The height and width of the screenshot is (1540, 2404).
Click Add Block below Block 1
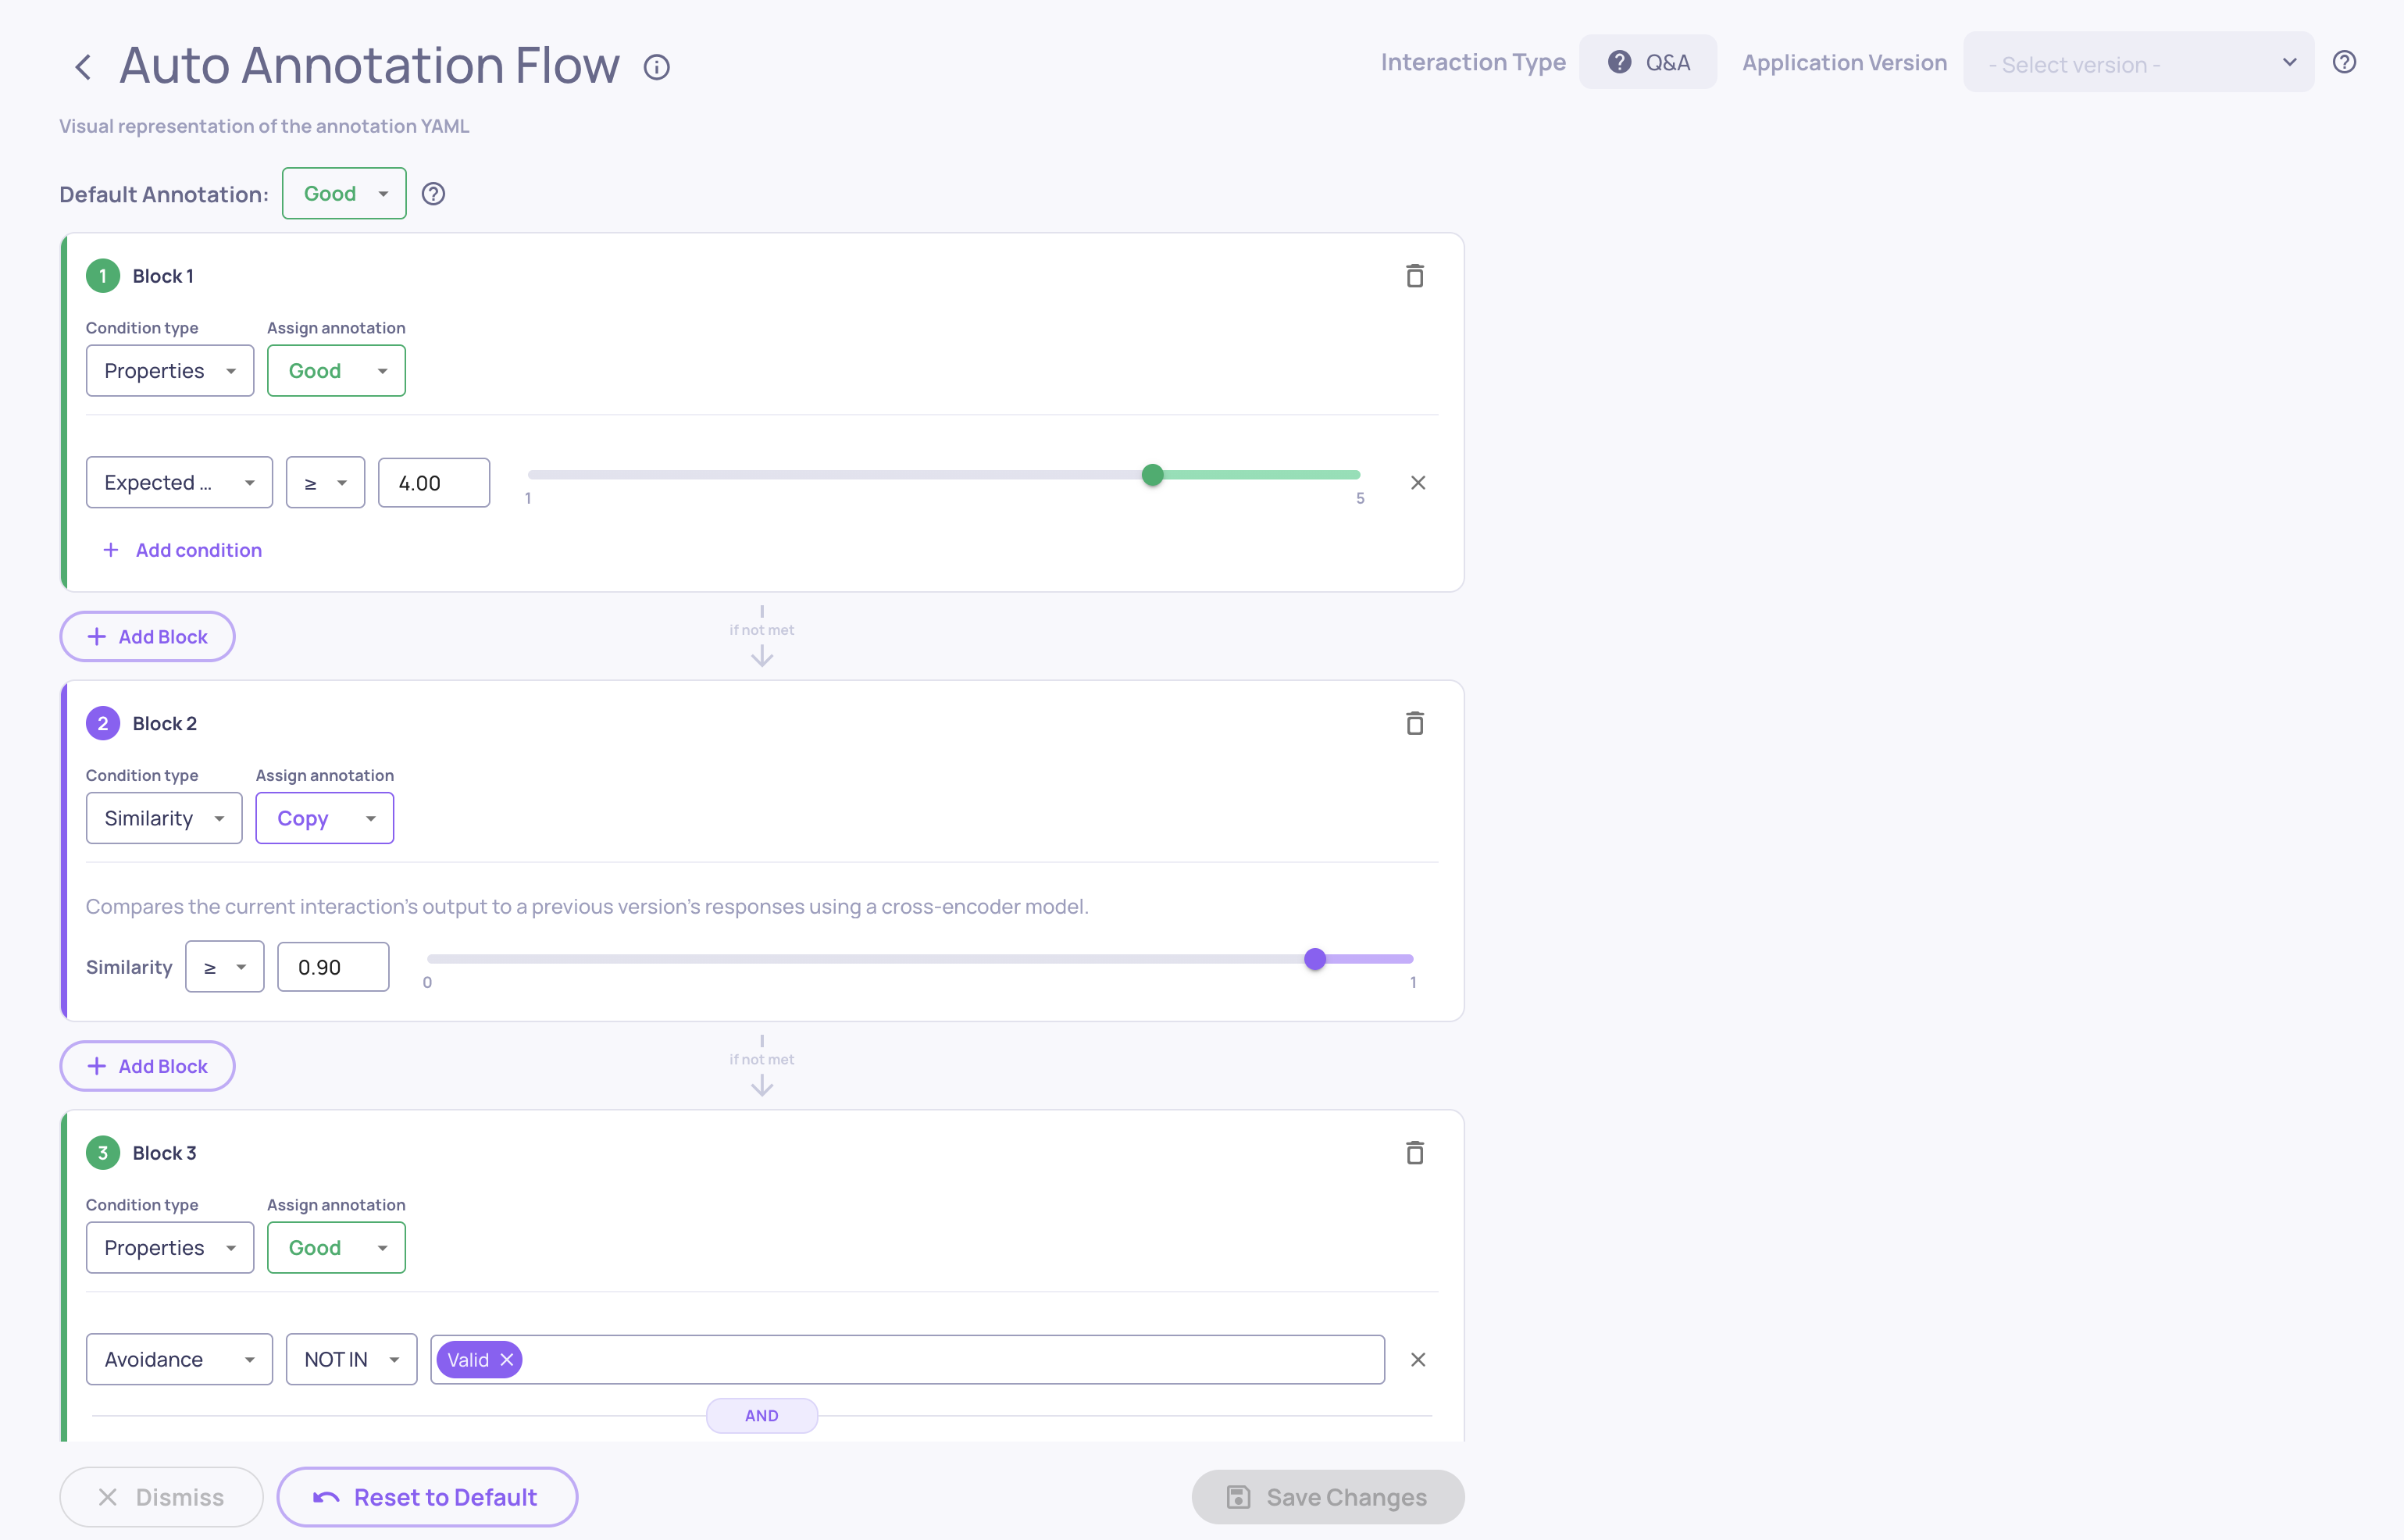[148, 637]
